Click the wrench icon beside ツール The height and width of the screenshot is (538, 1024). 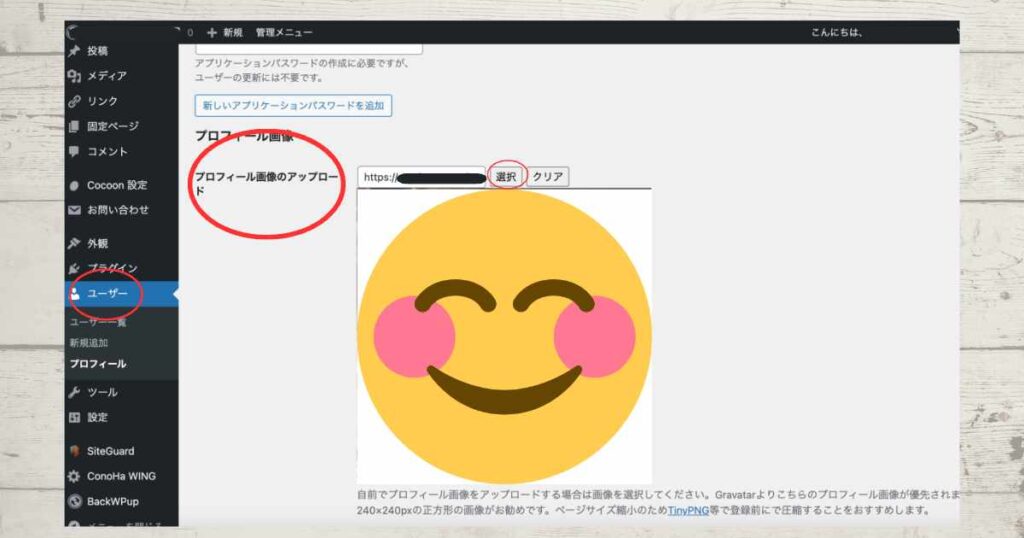tap(74, 392)
